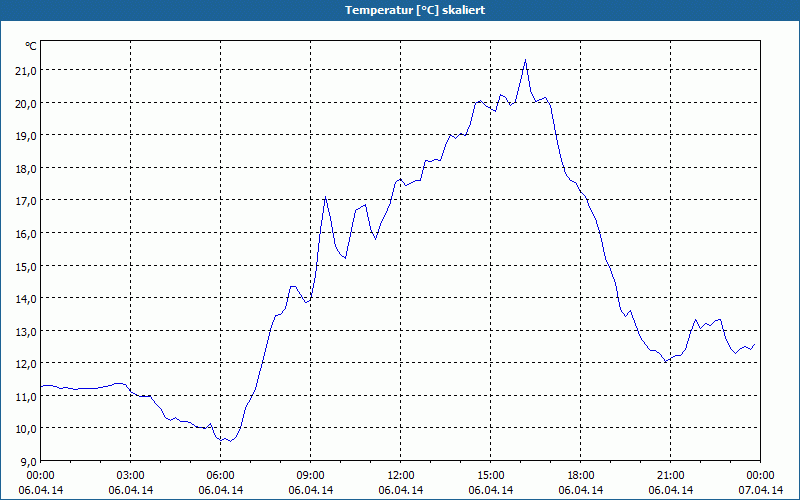
Task: Click the 9,0 label at axis bottom
Action: (x=29, y=461)
